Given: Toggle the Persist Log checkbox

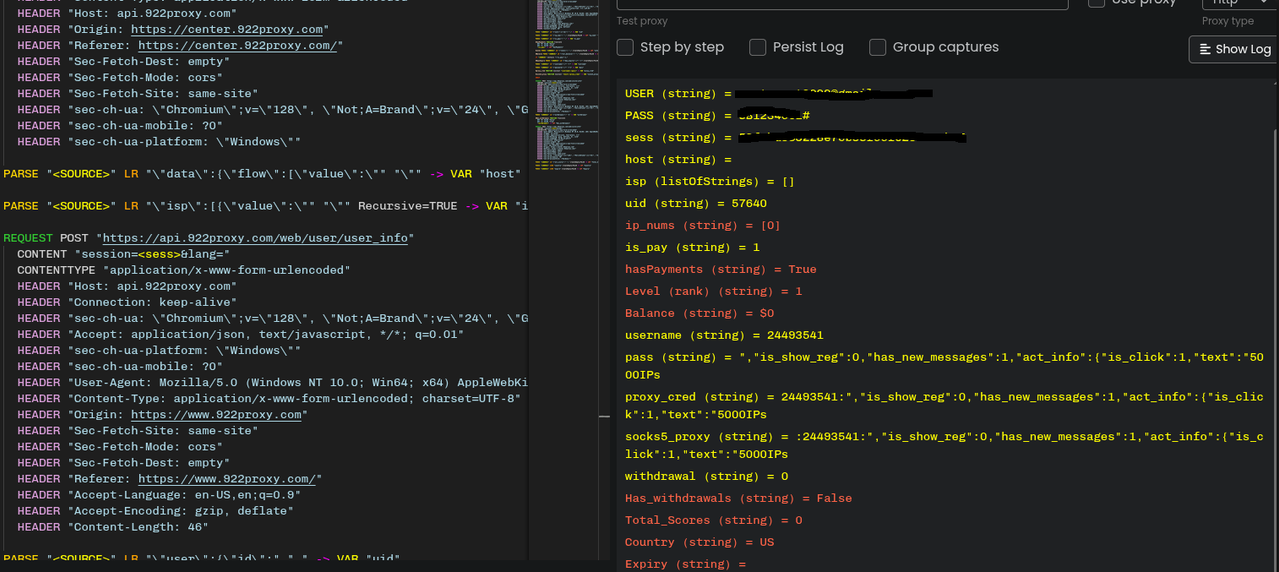Looking at the screenshot, I should click(758, 47).
